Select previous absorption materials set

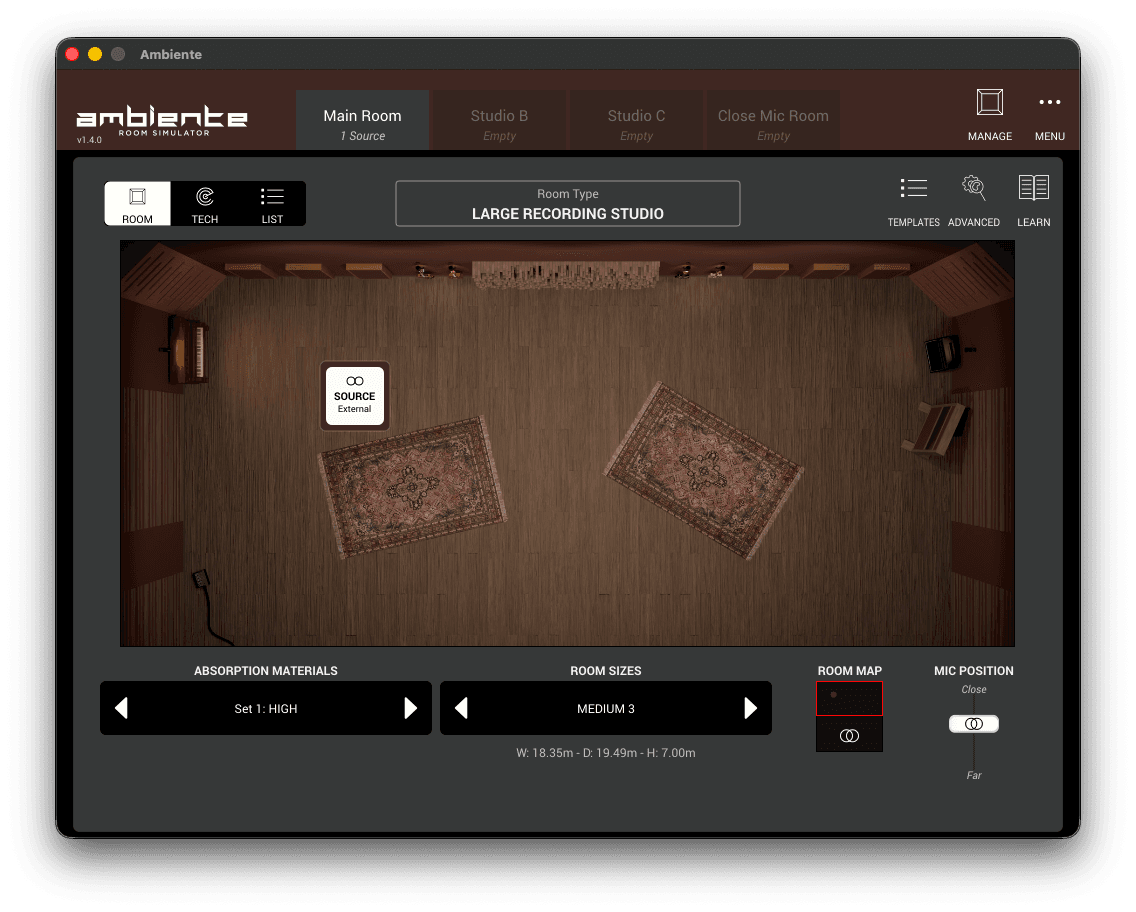pos(122,709)
